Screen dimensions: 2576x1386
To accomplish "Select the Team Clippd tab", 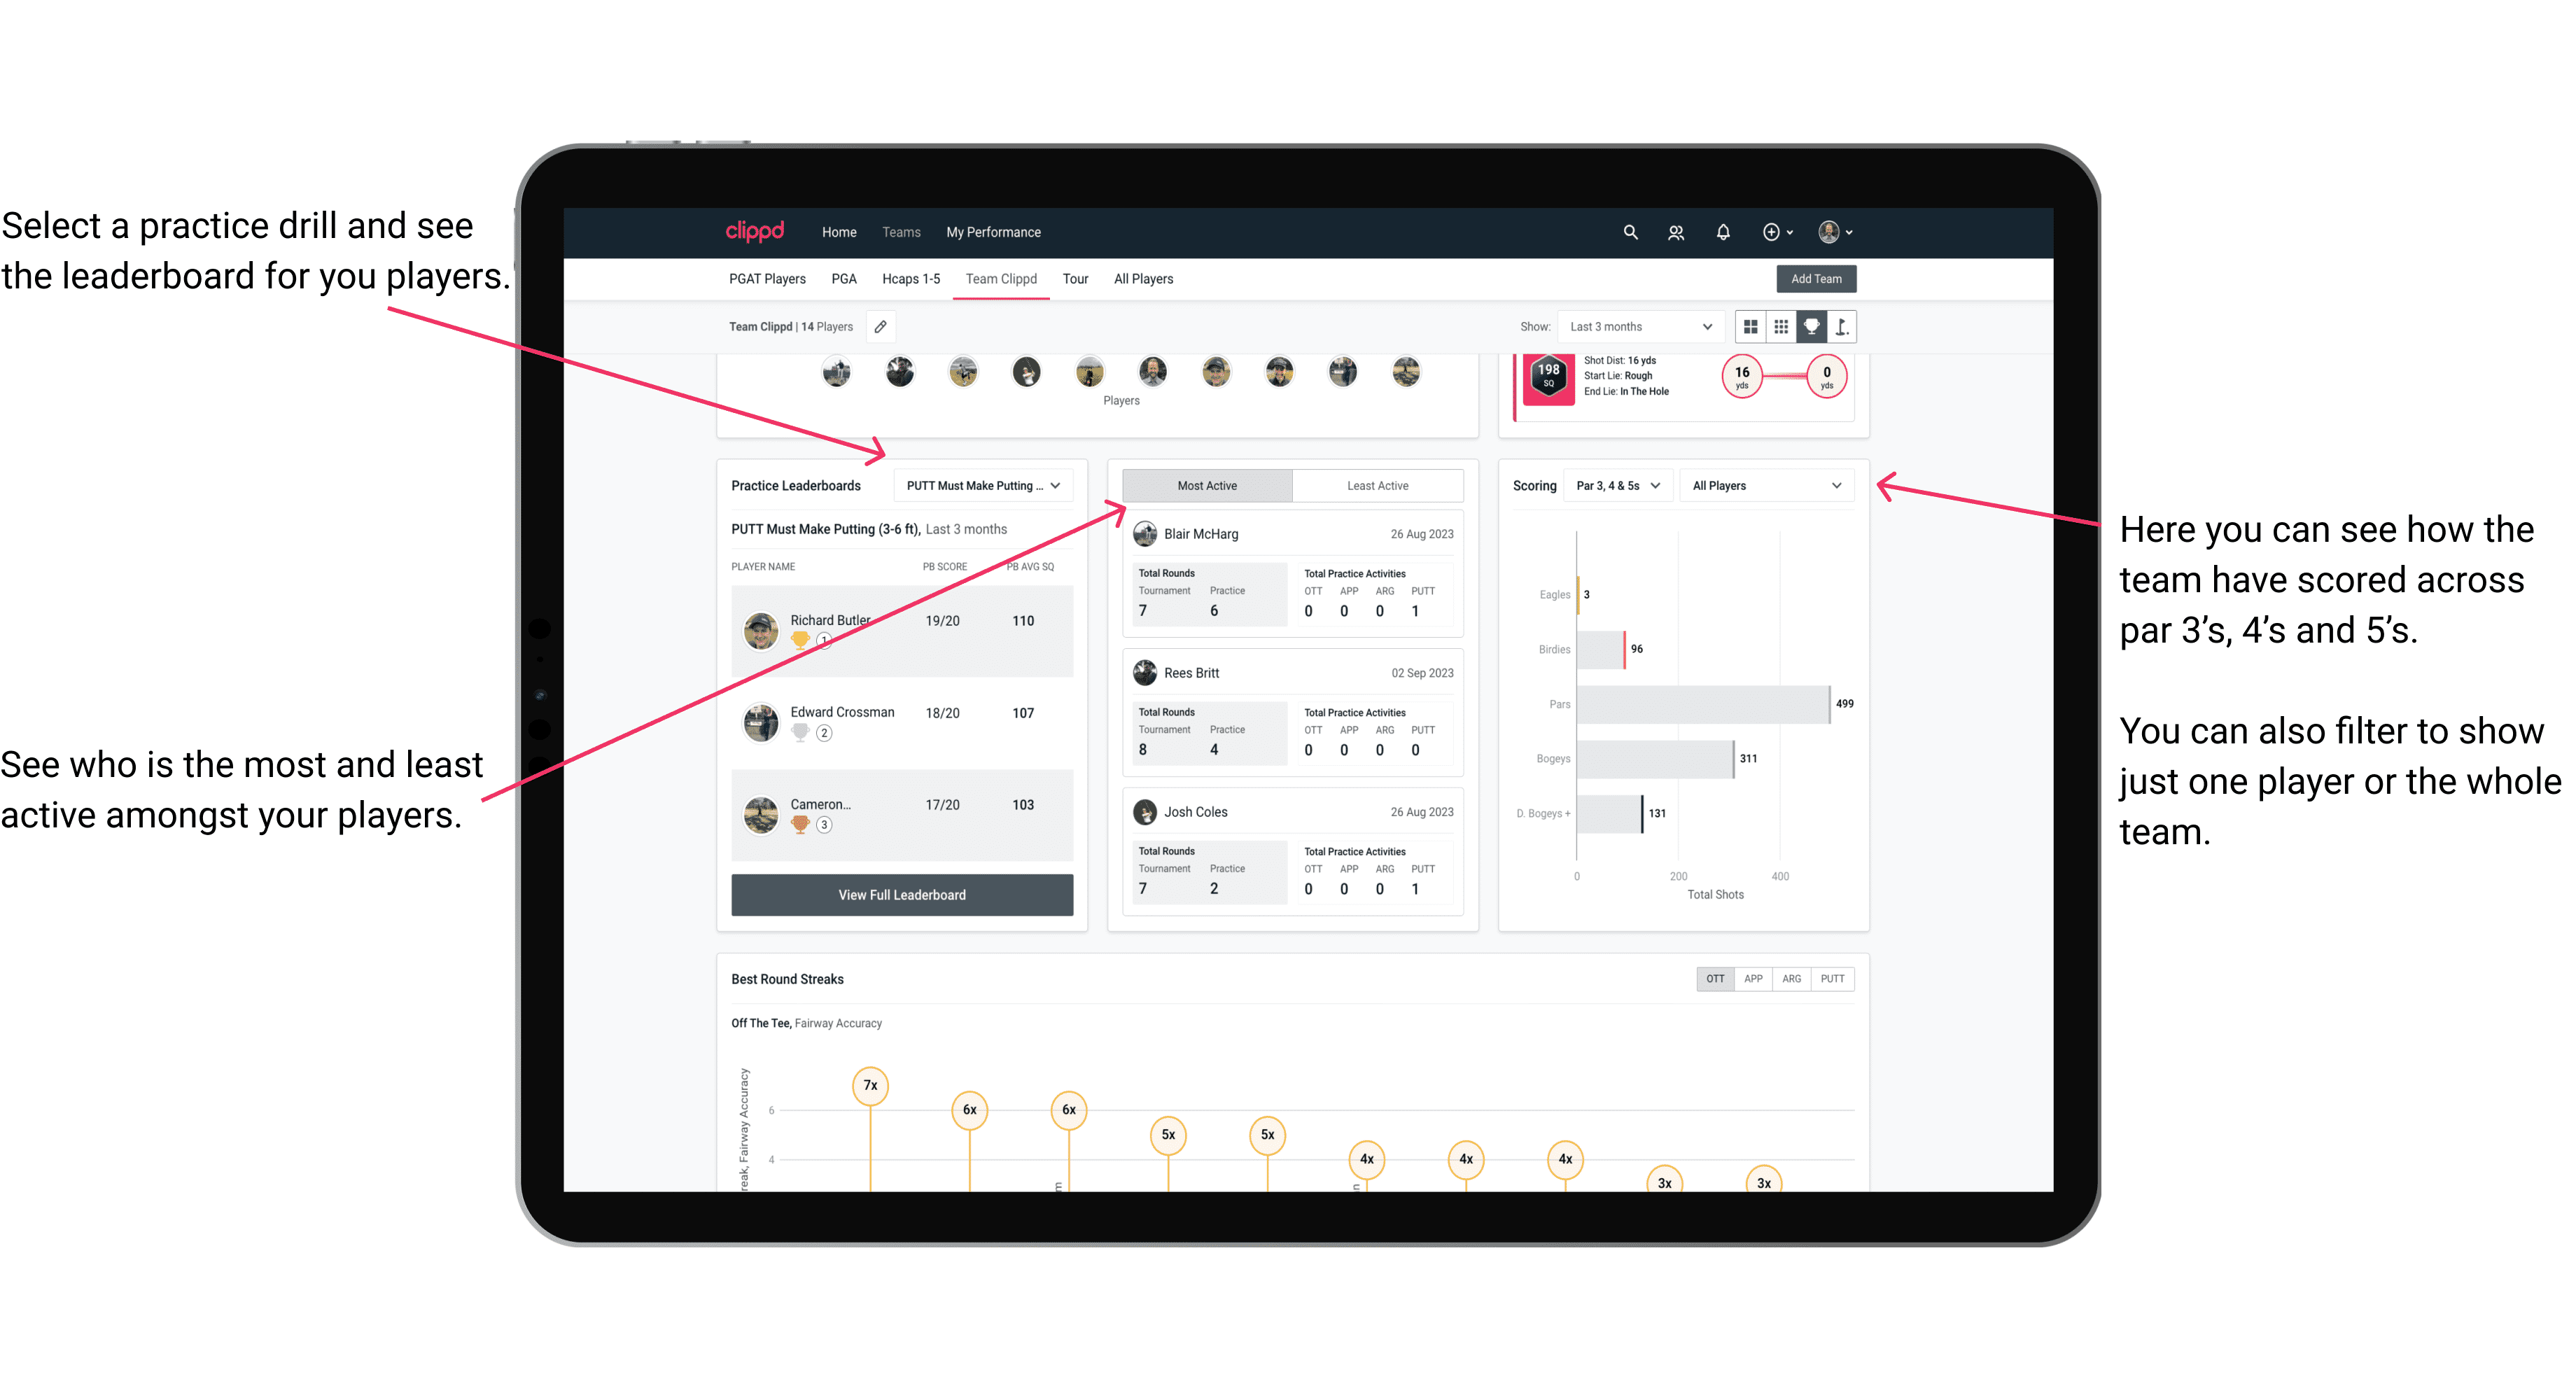I will (x=1007, y=278).
